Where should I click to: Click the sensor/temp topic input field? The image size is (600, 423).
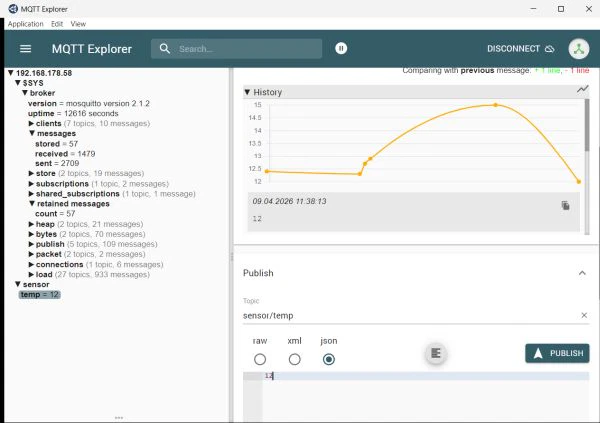tap(410, 315)
